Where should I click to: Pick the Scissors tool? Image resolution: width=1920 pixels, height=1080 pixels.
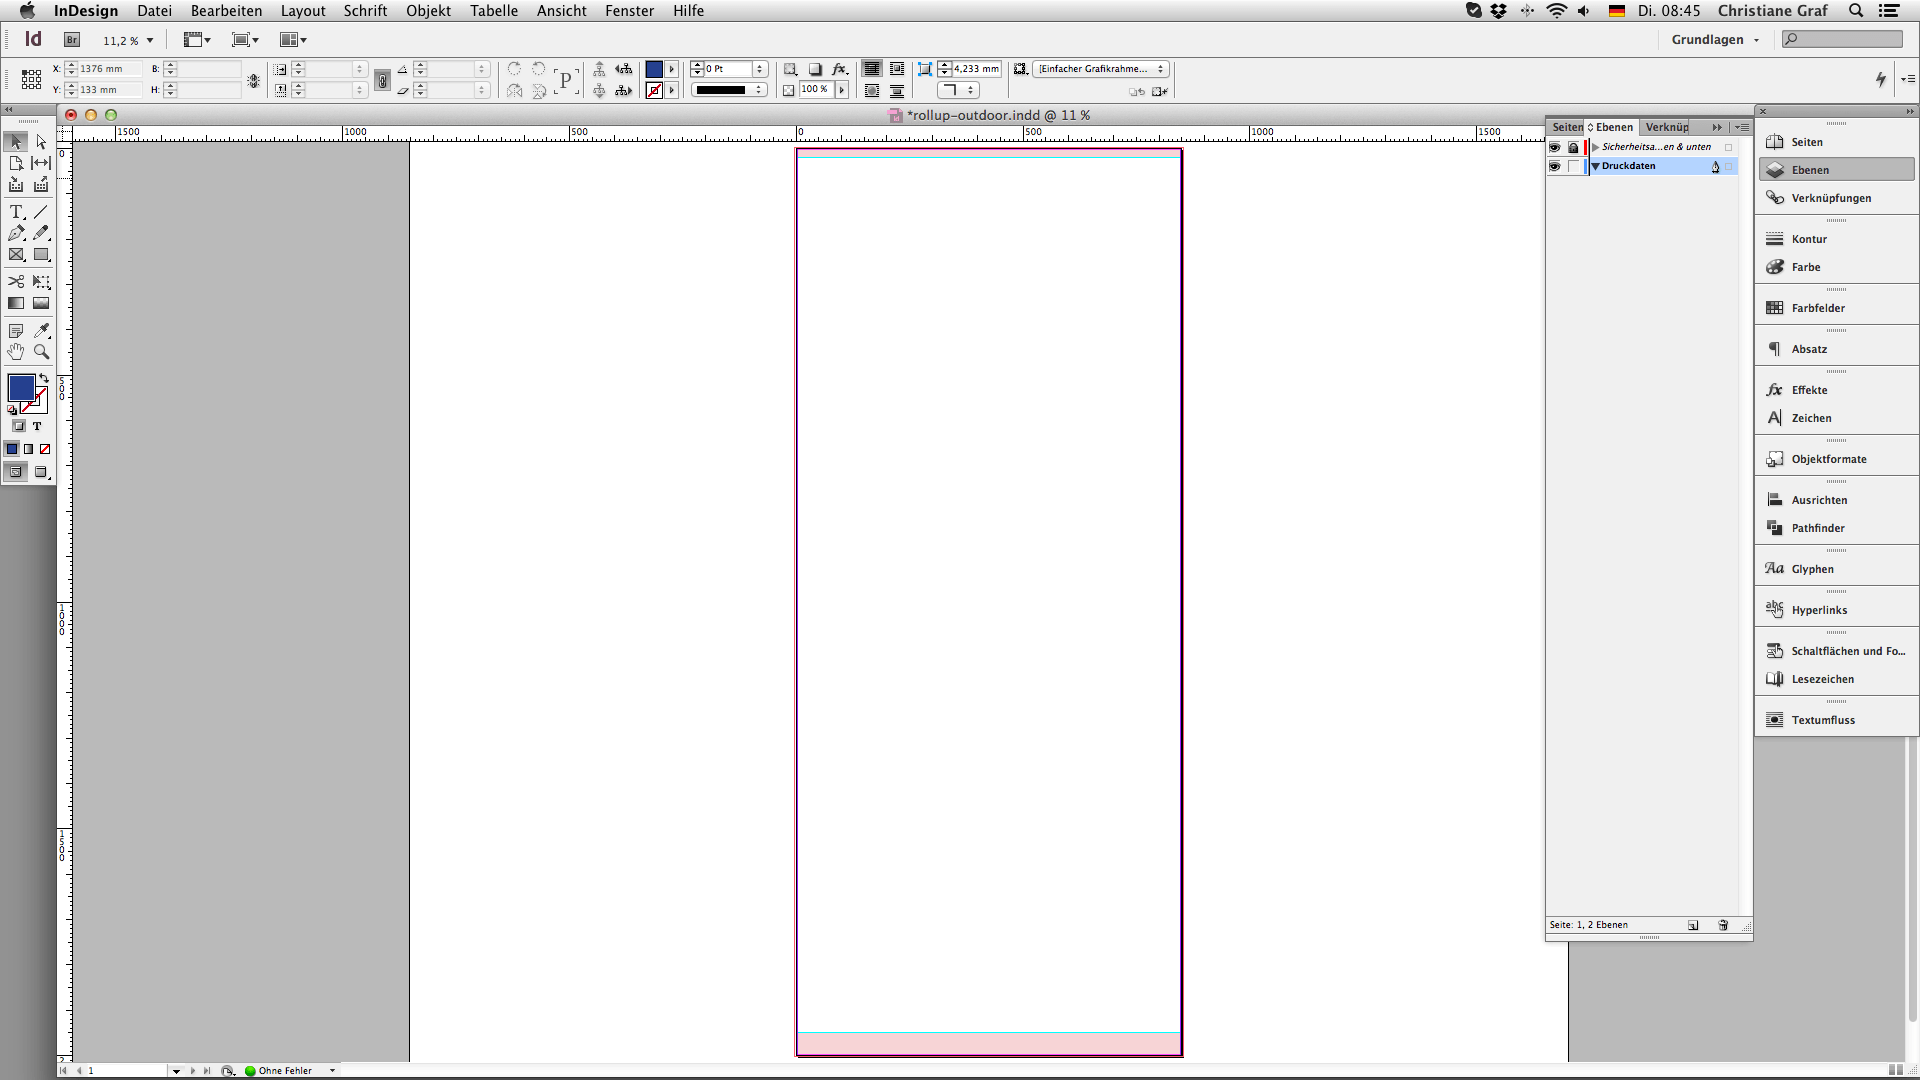pos(16,282)
